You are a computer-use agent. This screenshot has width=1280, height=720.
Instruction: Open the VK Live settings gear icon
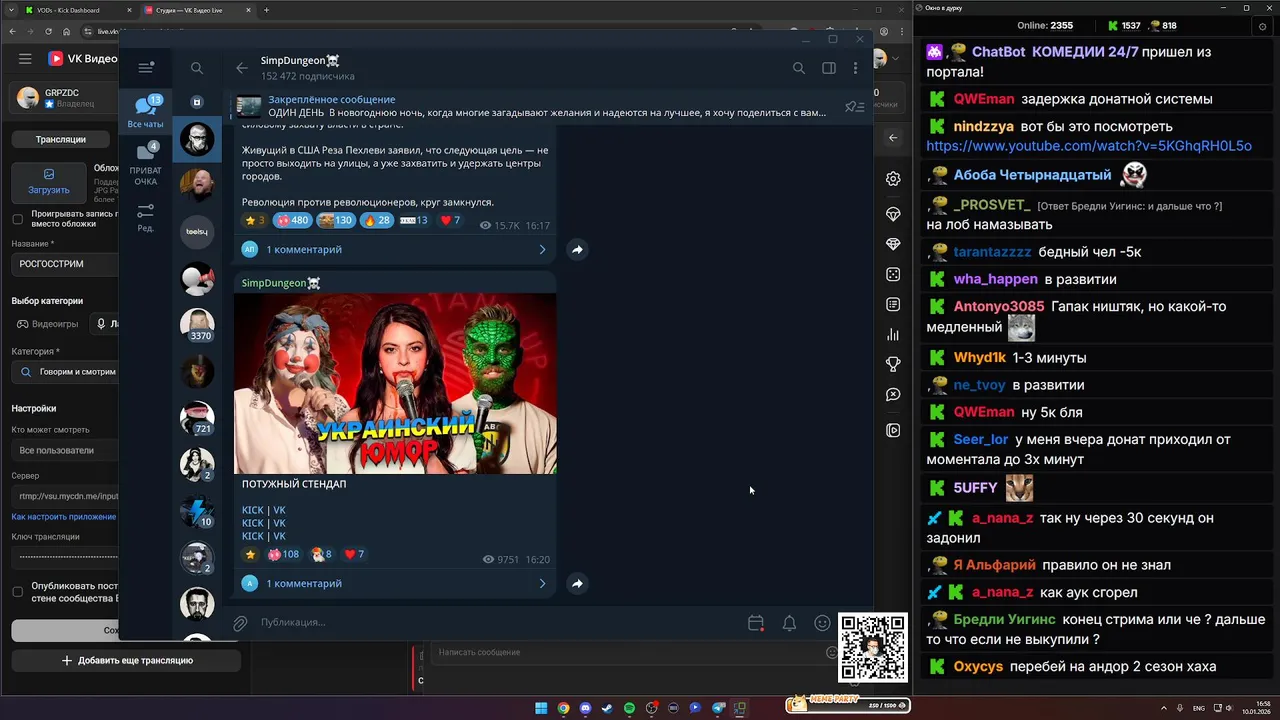pos(893,179)
